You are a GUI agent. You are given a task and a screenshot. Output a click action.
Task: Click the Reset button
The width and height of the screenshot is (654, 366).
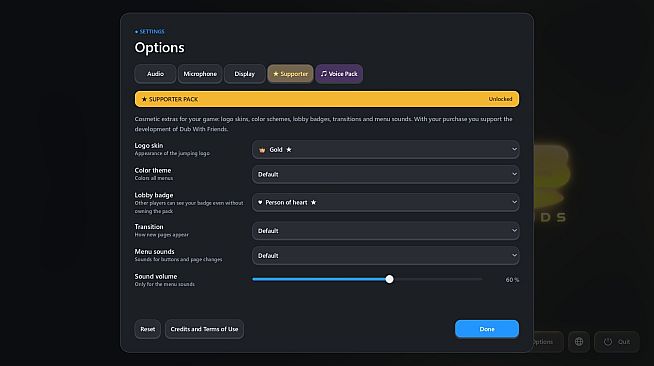(x=148, y=329)
